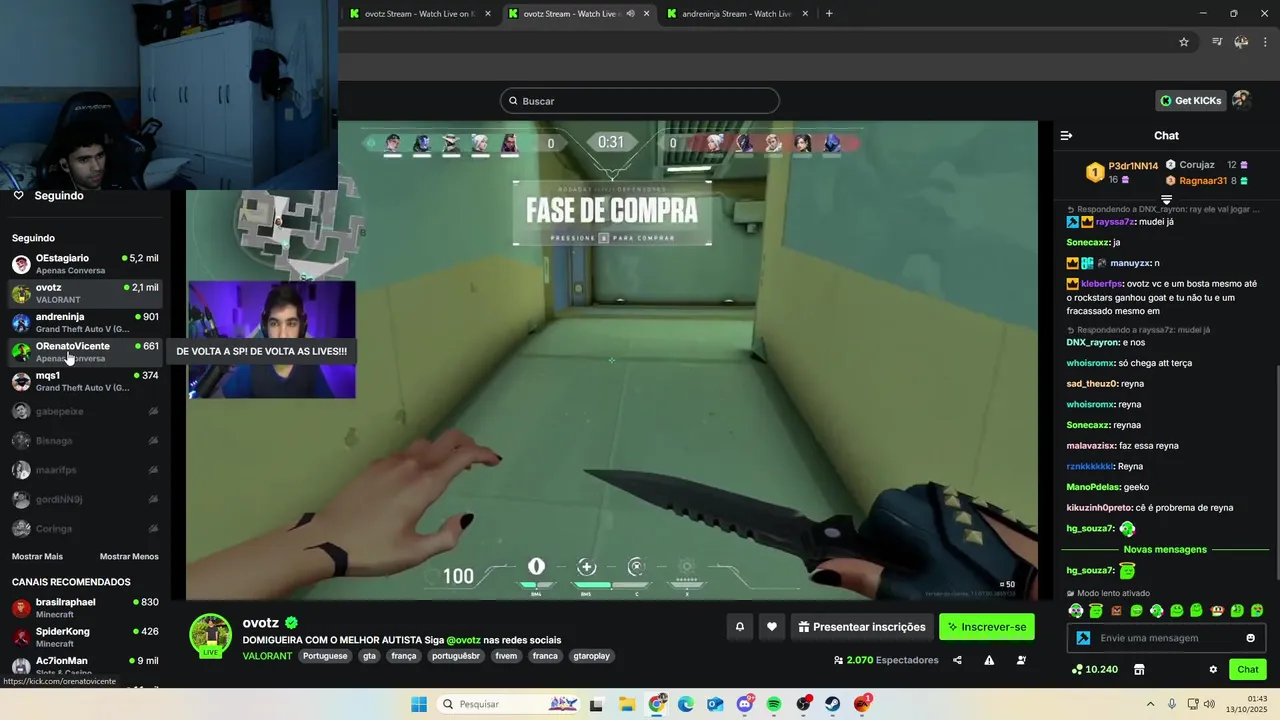Click the icon right of the report triangle
1280x720 pixels.
point(1021,660)
